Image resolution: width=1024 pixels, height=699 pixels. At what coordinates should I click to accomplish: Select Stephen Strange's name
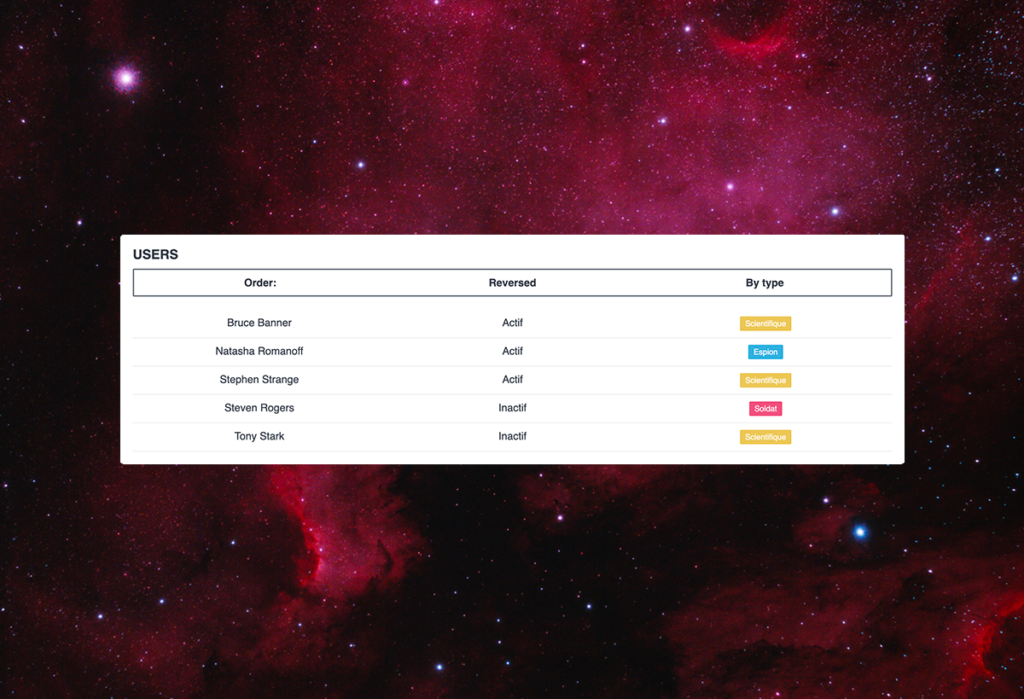[259, 380]
